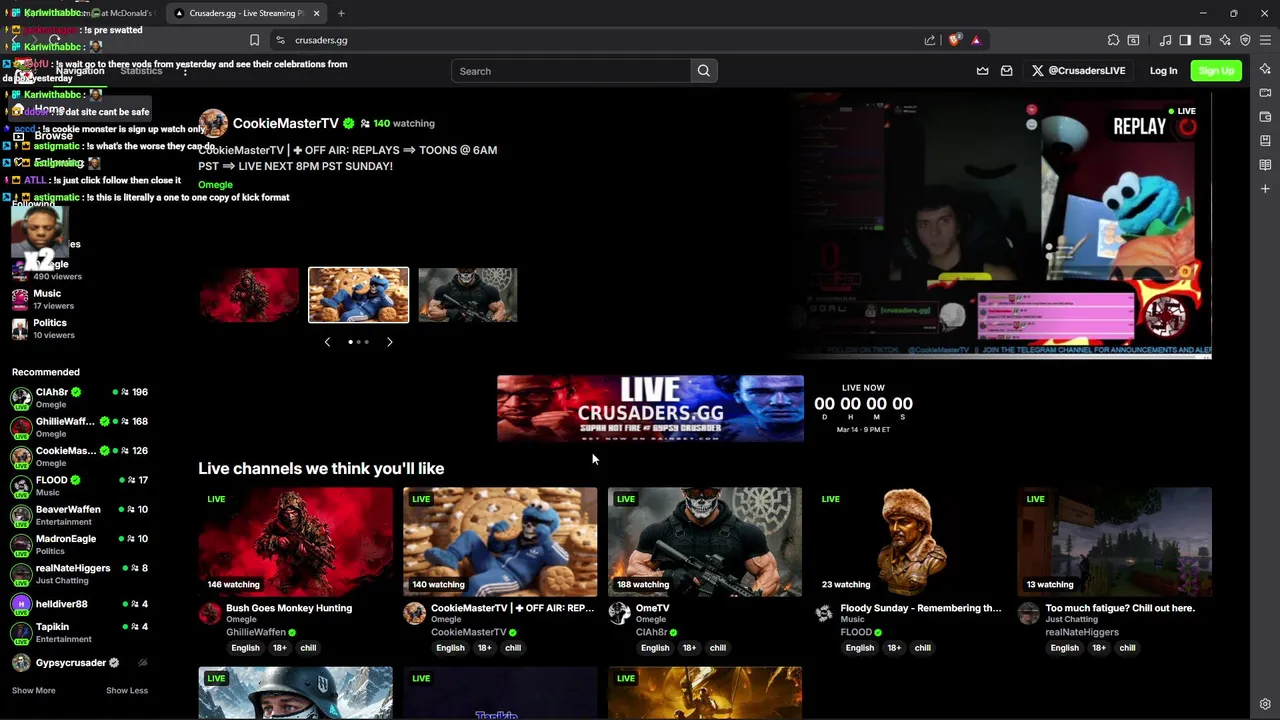
Task: Open a new browser tab
Action: (341, 13)
